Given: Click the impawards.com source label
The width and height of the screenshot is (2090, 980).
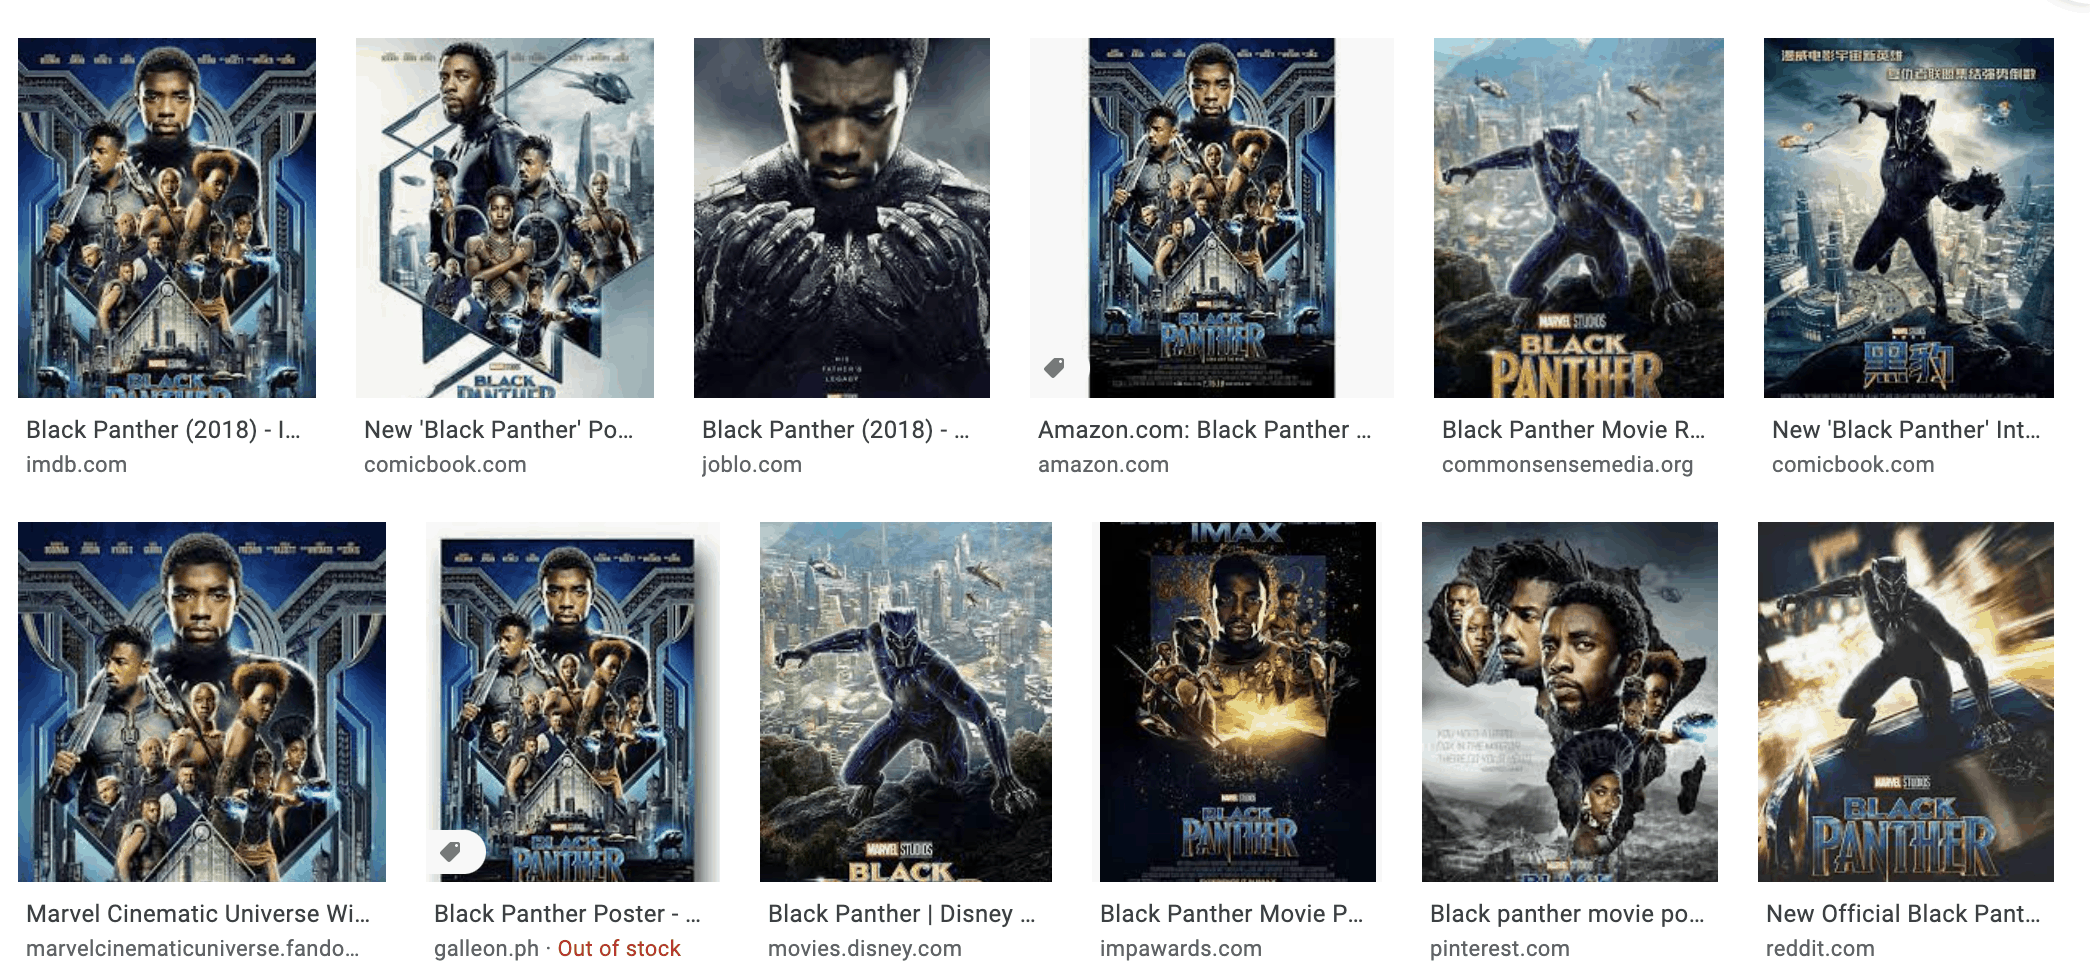Looking at the screenshot, I should point(1181,949).
